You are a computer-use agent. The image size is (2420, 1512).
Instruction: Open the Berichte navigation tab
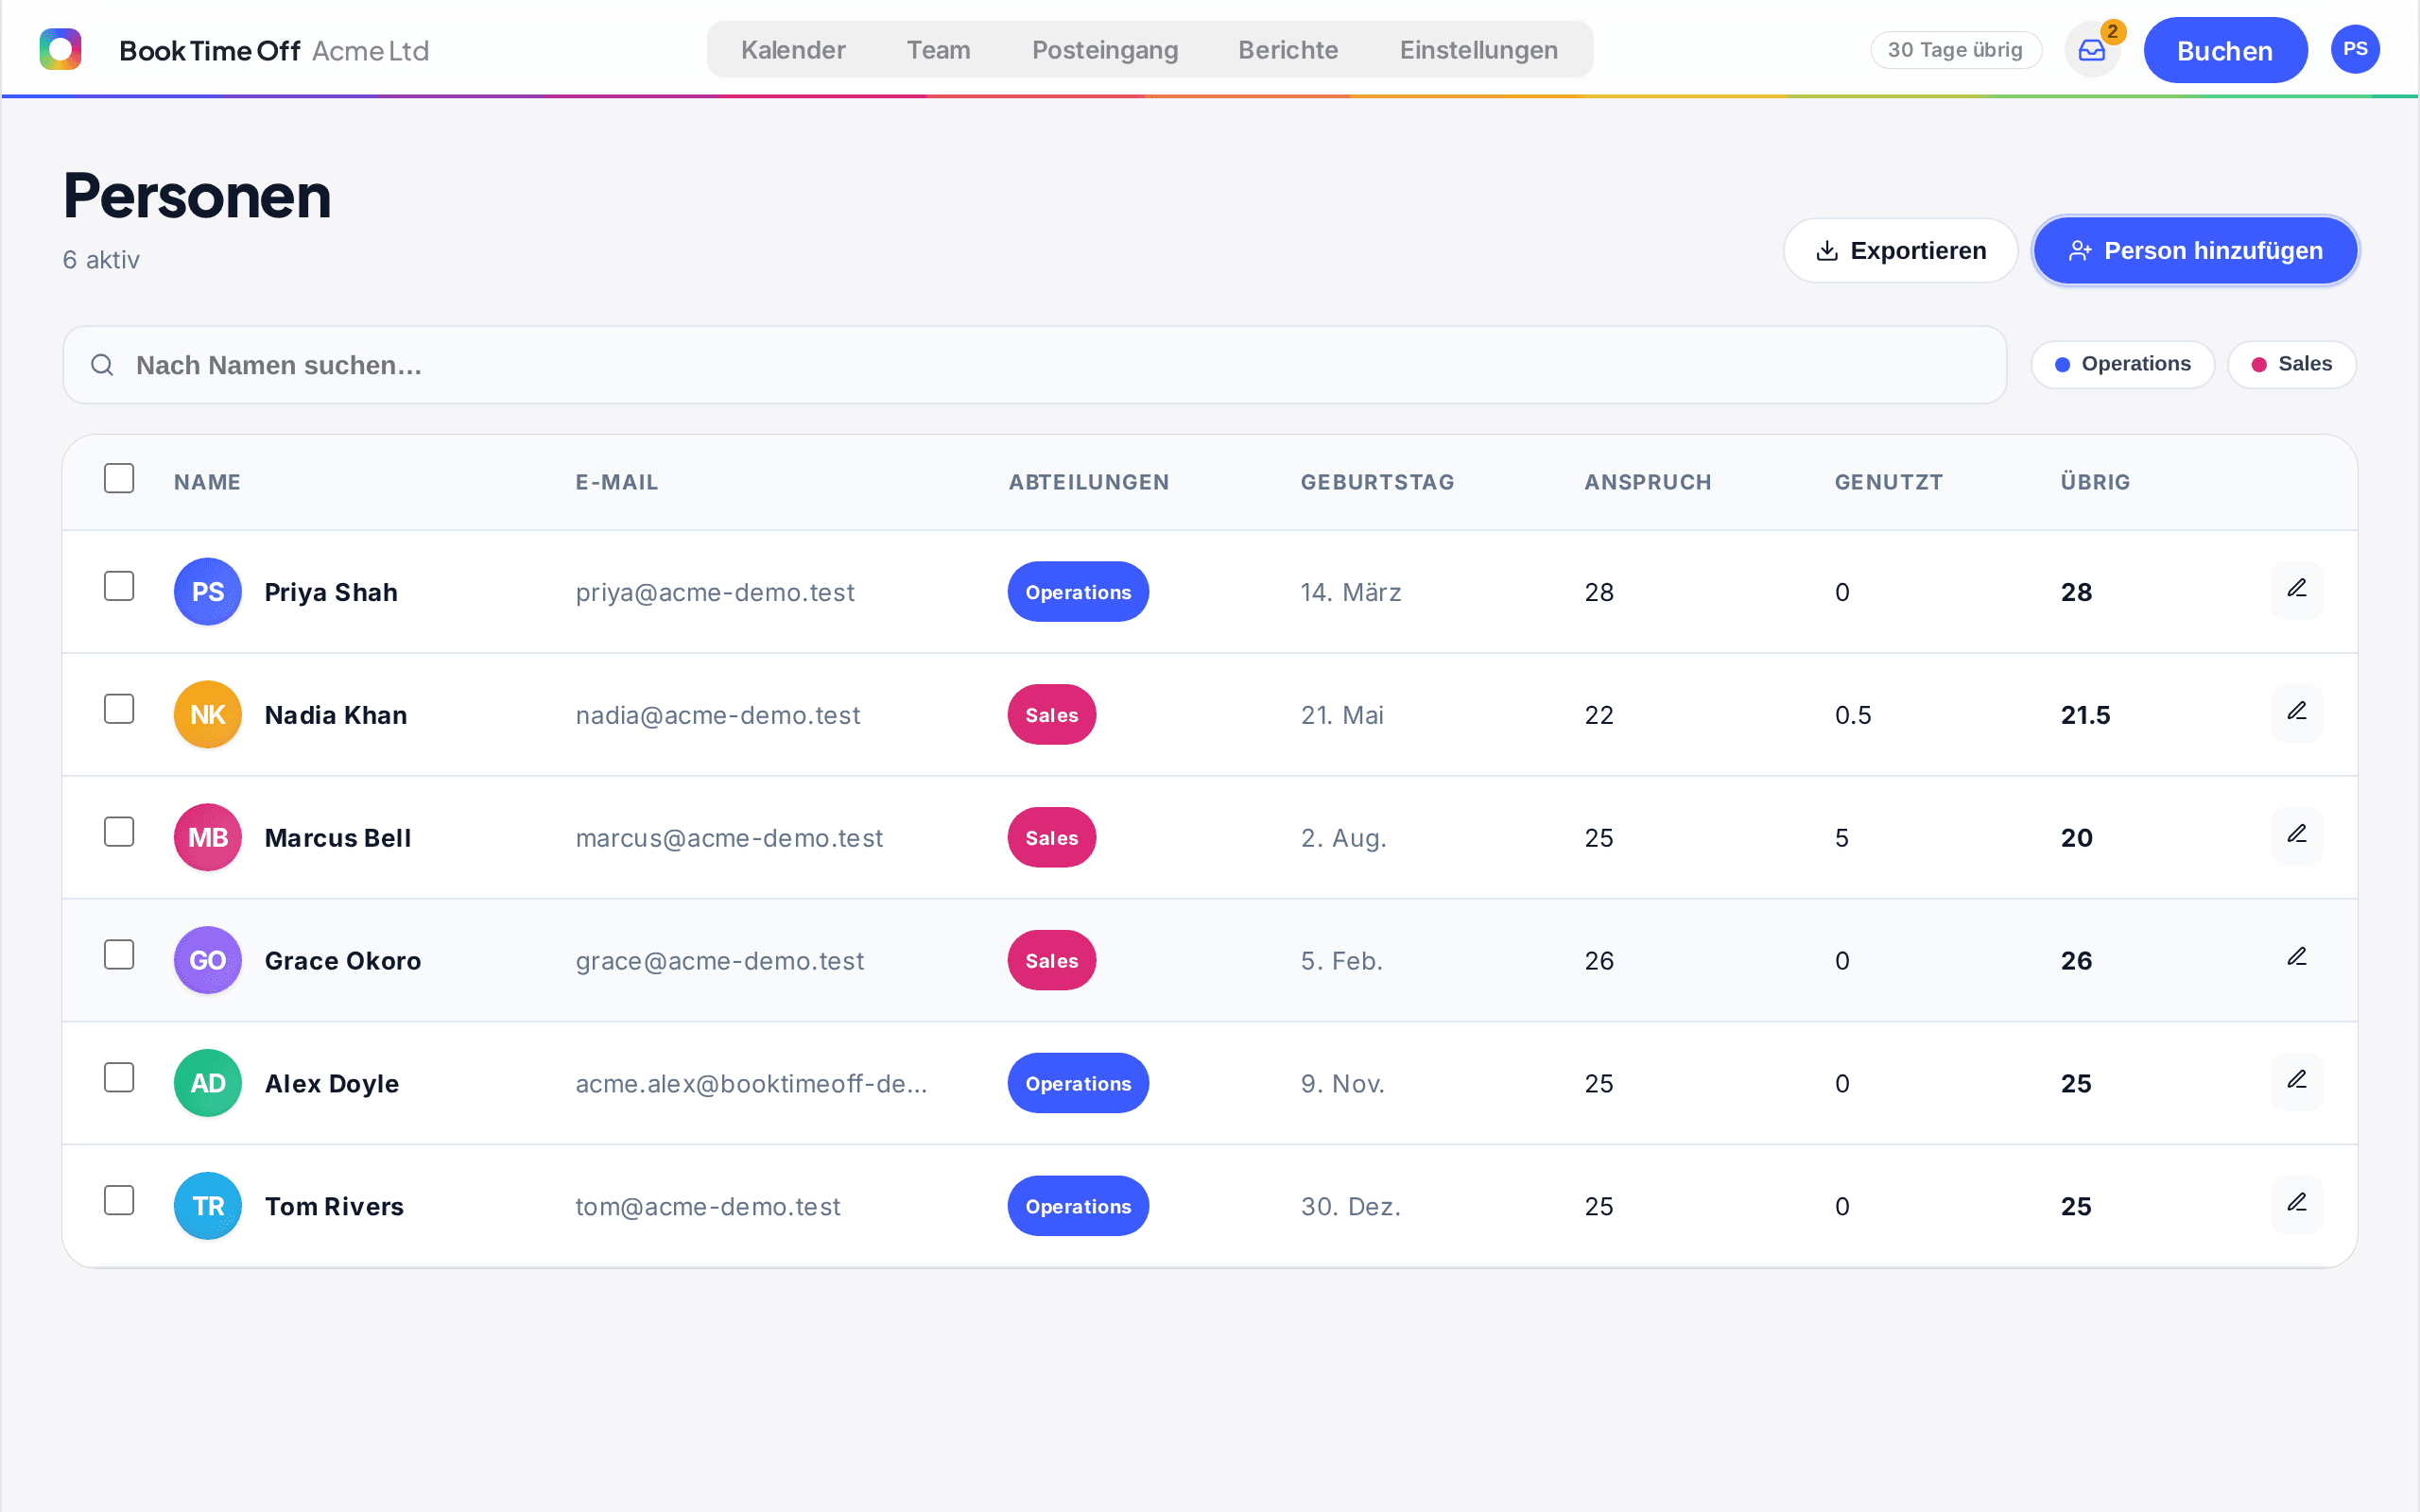tap(1288, 50)
